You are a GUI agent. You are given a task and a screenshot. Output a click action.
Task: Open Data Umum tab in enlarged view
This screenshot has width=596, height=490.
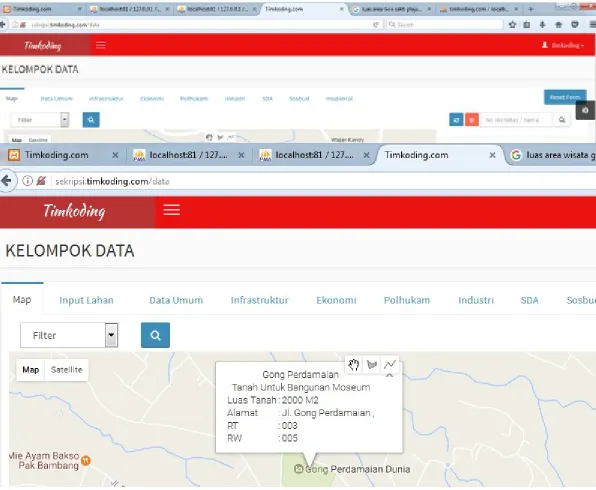(176, 300)
